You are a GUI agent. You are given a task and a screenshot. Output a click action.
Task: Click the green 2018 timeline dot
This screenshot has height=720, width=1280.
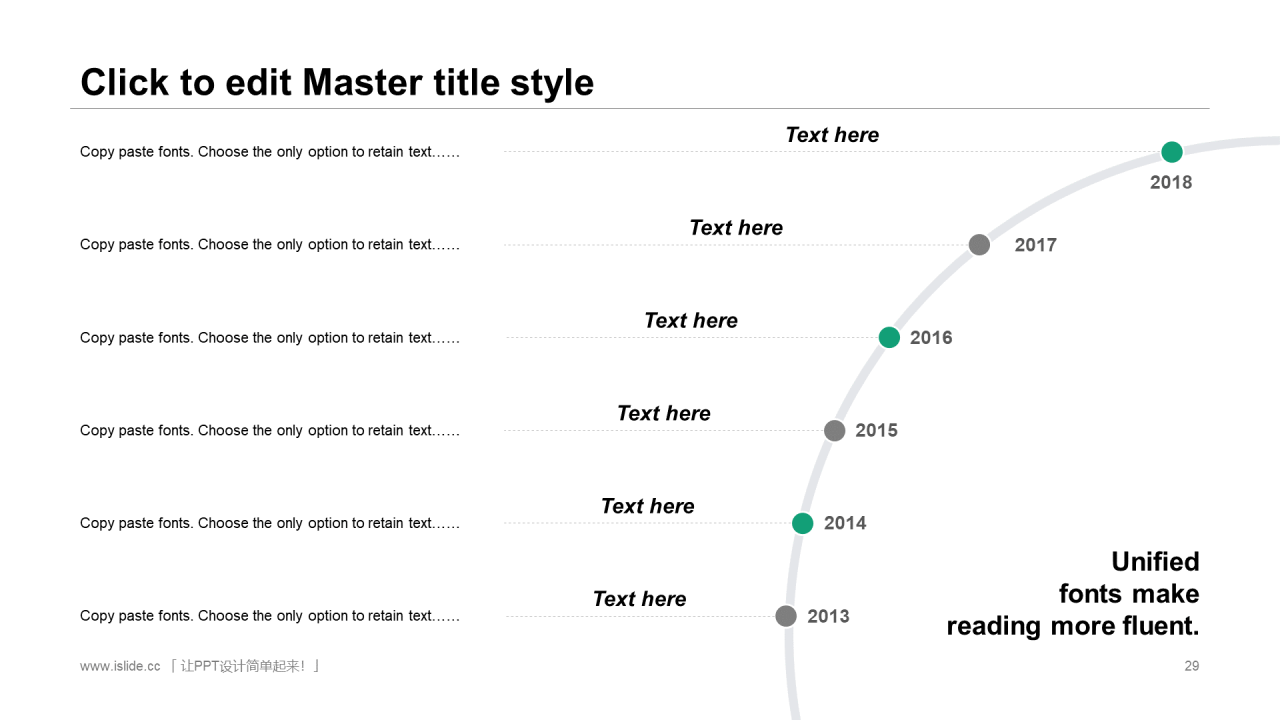coord(1172,152)
